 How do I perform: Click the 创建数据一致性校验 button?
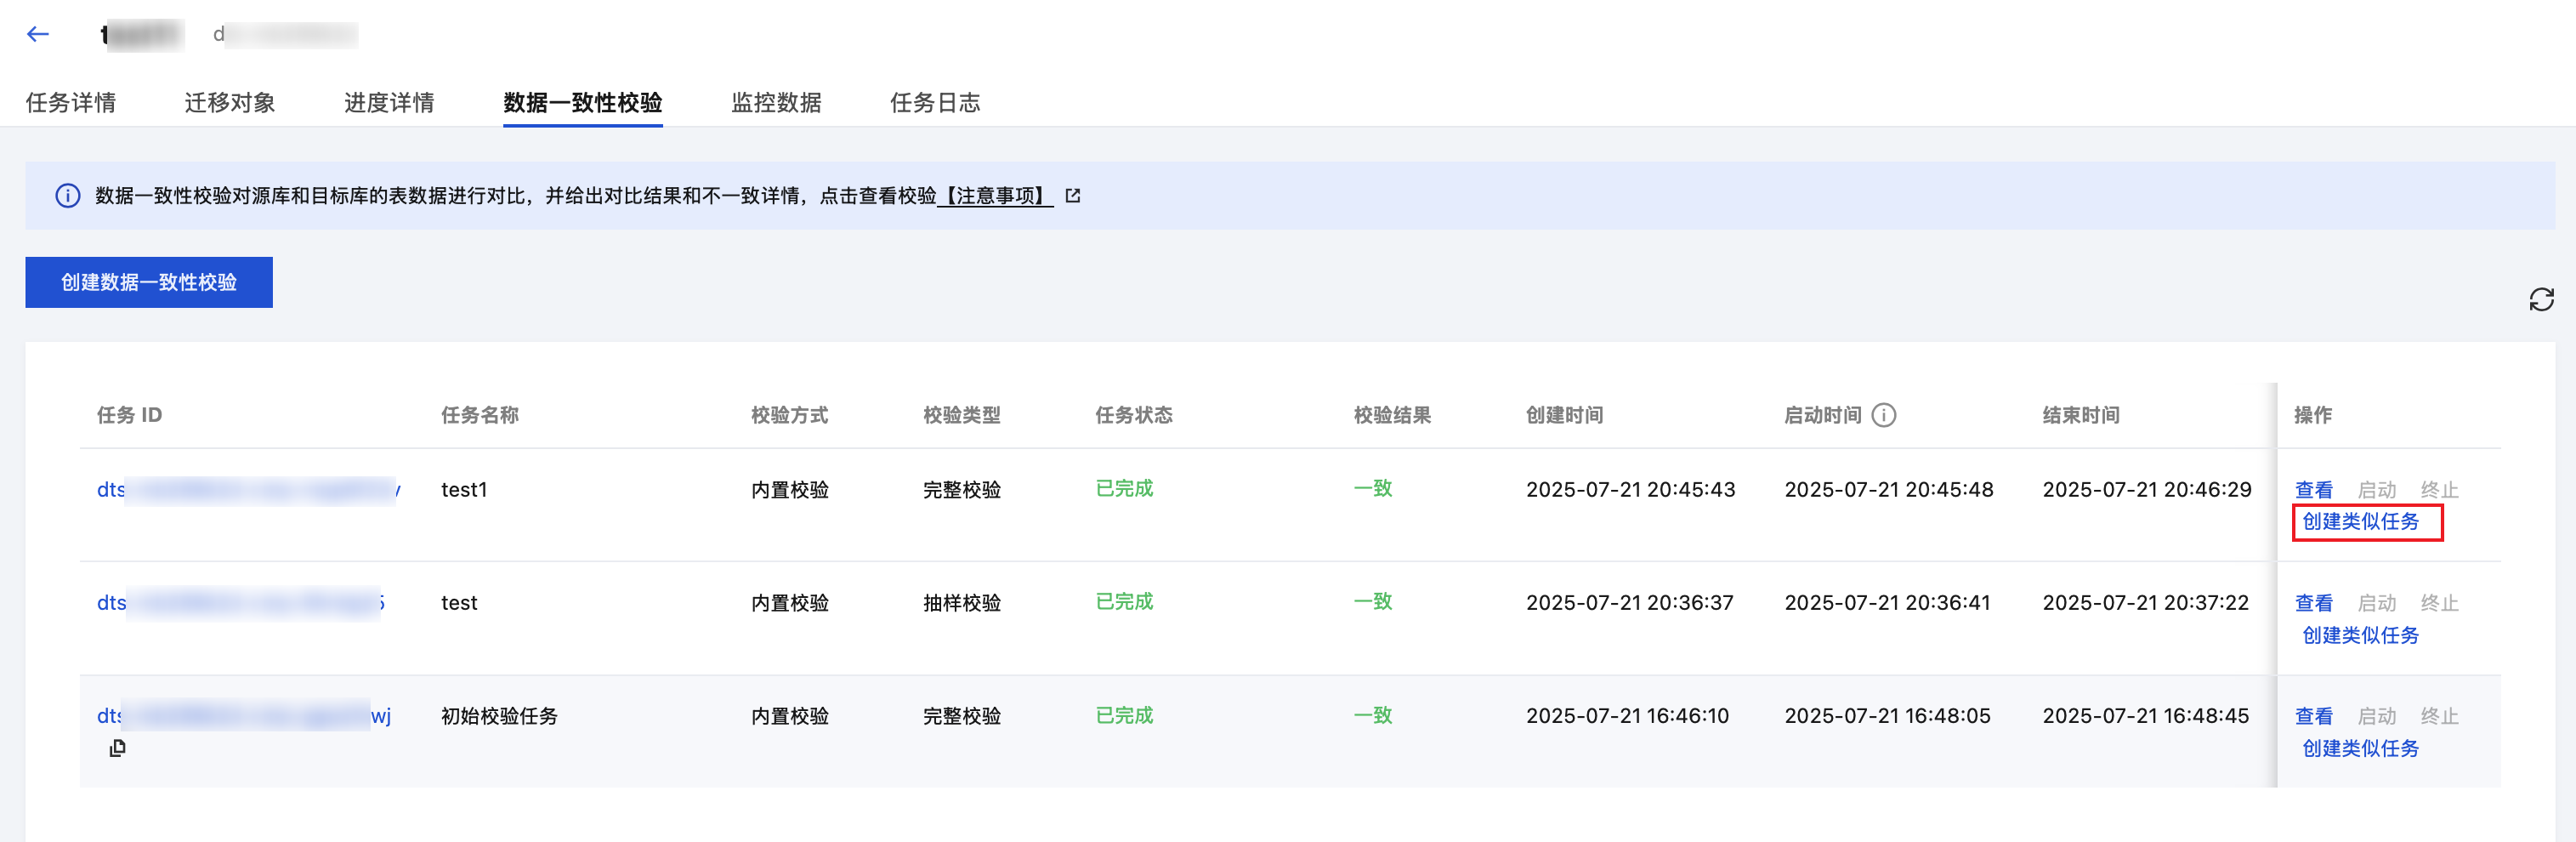(149, 282)
